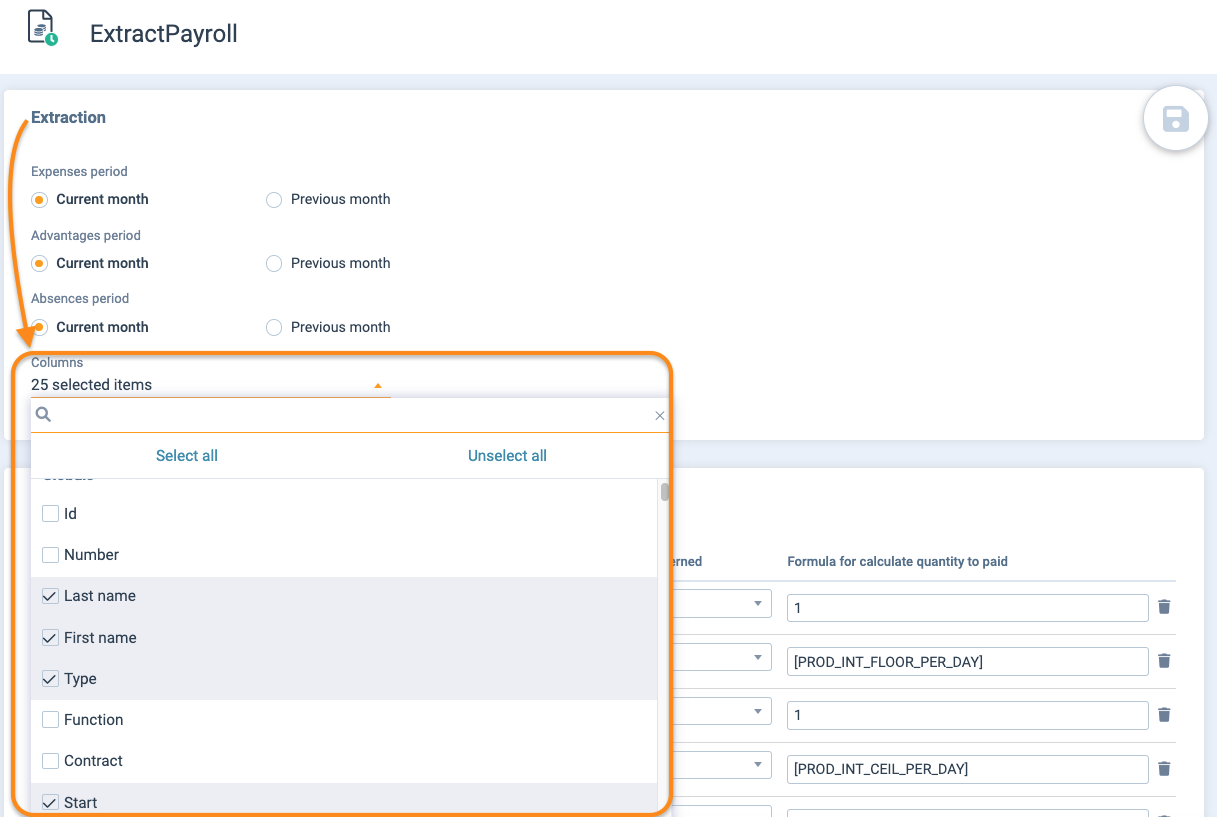Click trash icon for third formula row
The width and height of the screenshot is (1217, 817).
1164,715
